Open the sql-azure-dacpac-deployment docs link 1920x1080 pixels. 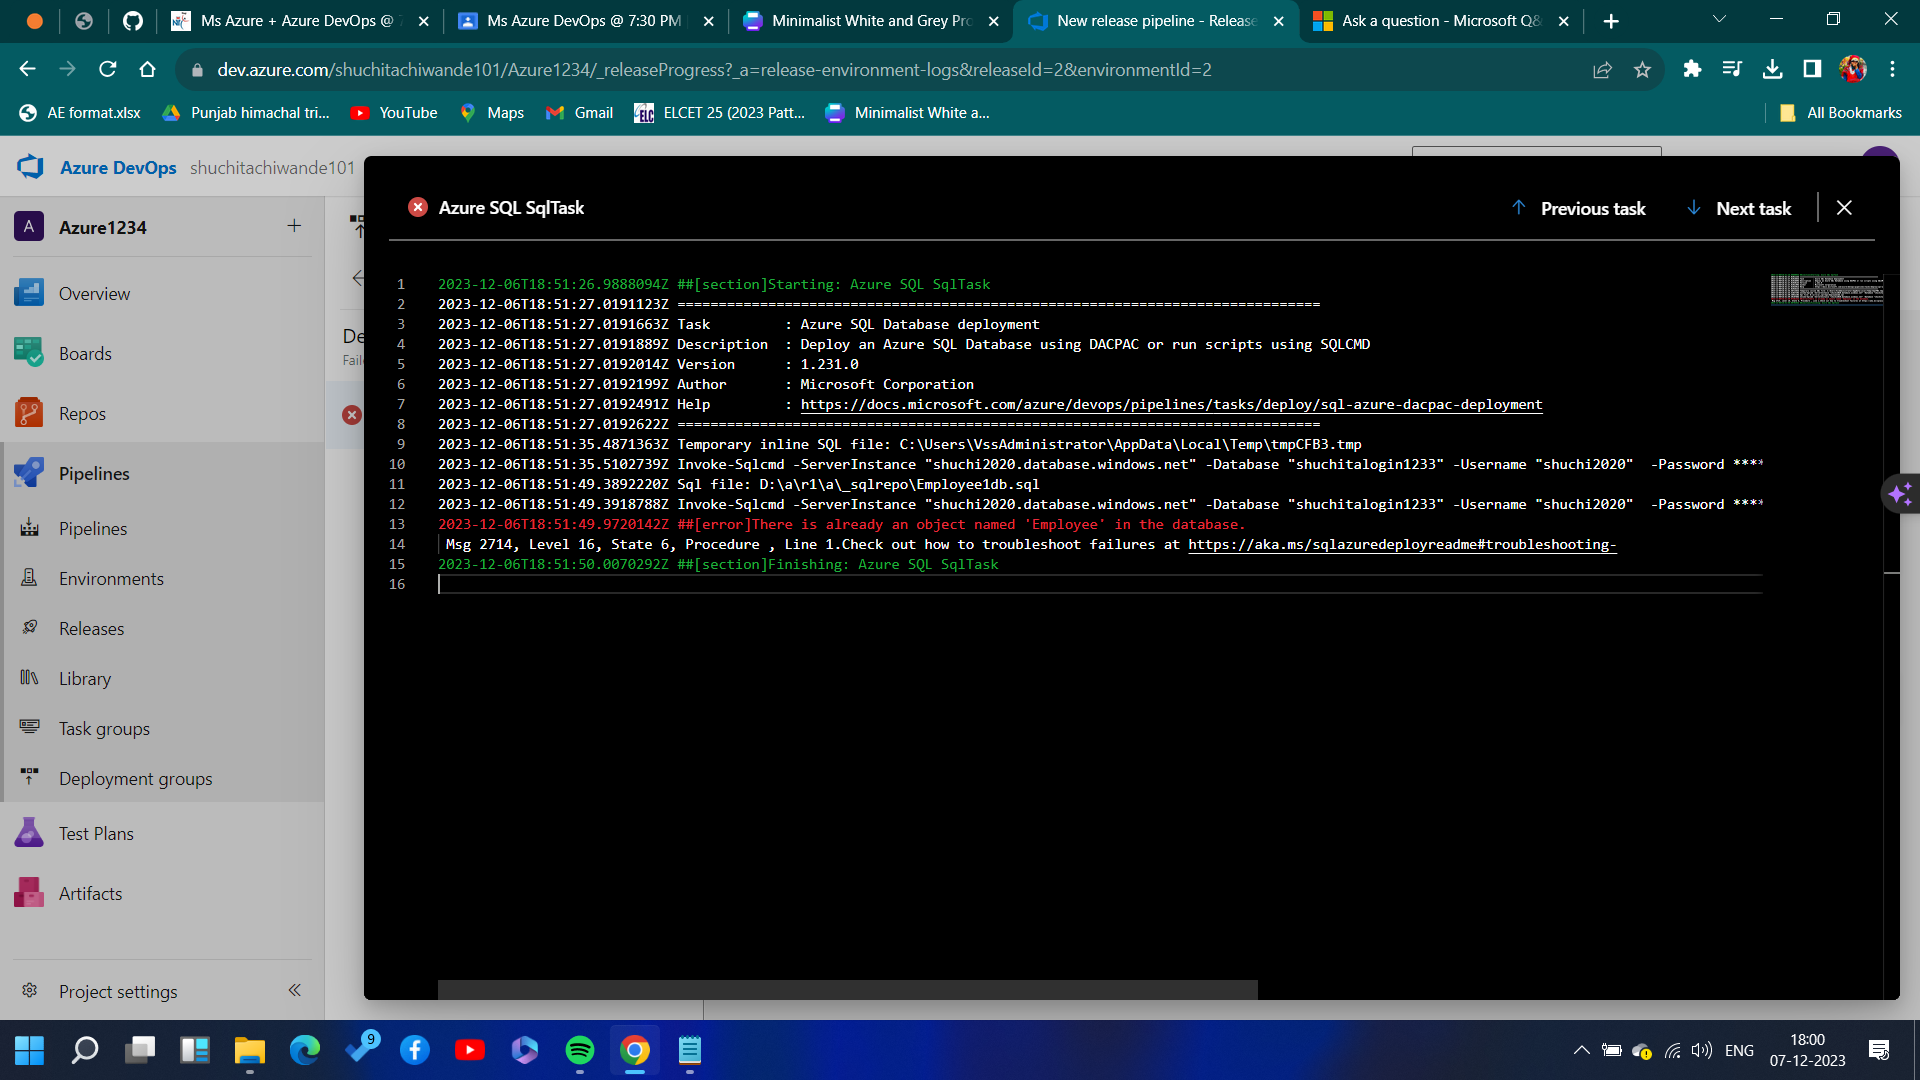click(1171, 405)
